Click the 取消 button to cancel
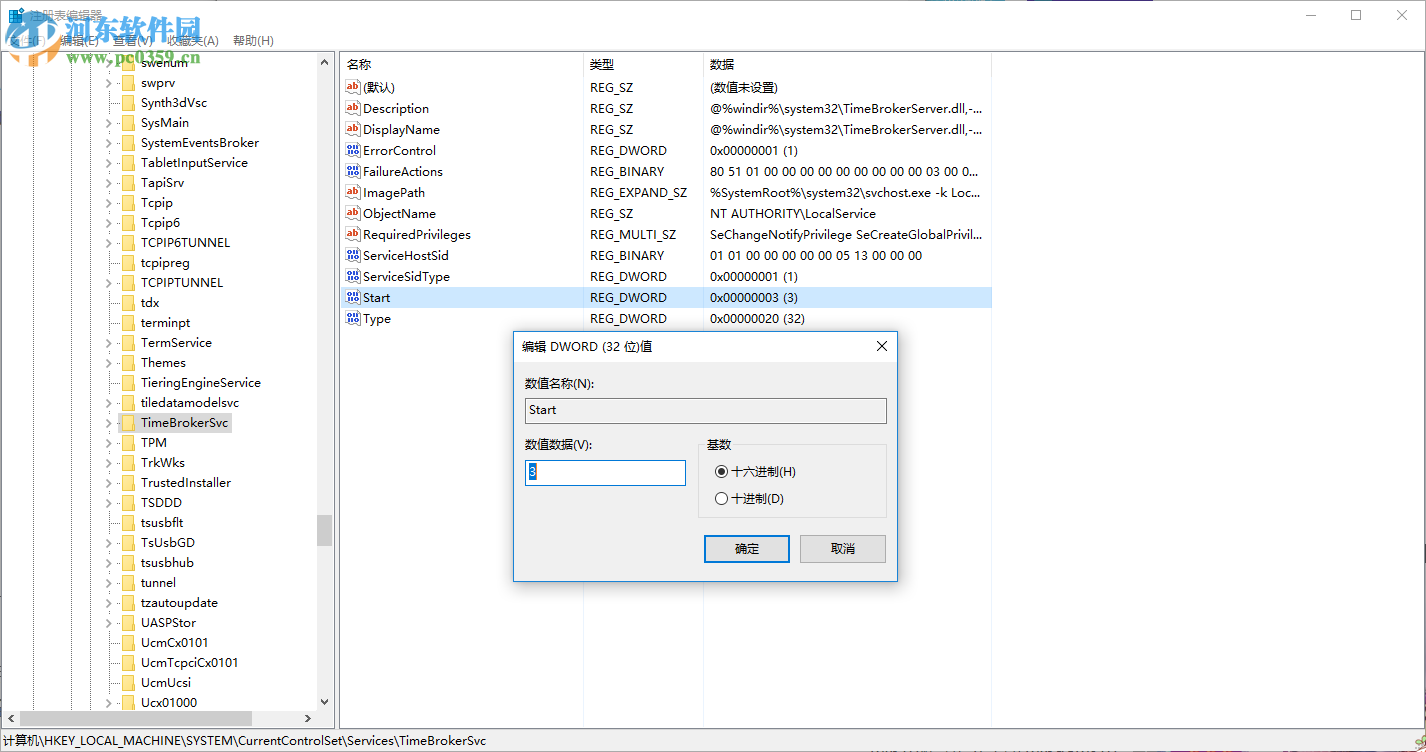Viewport: 1426px width, 752px height. click(x=842, y=548)
